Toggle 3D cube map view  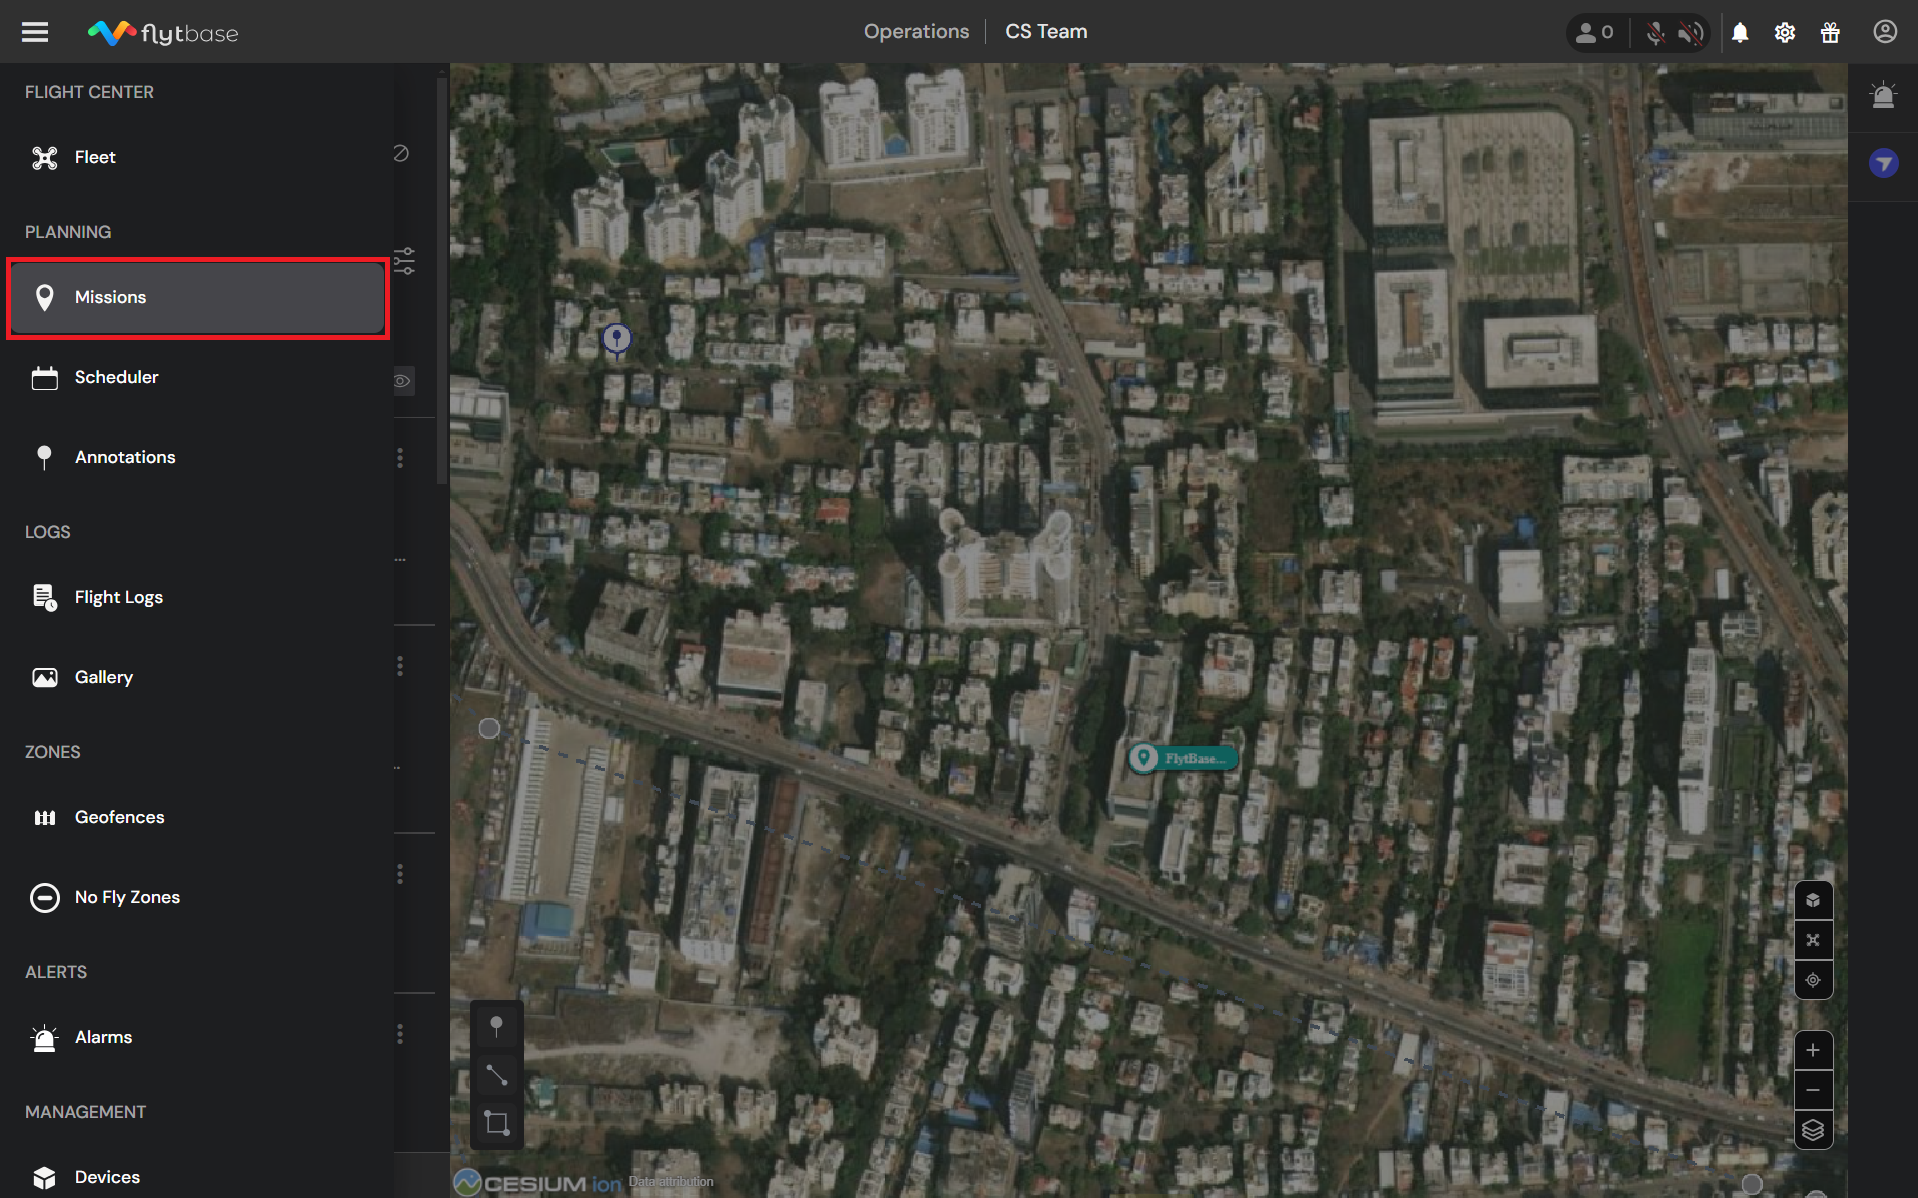[x=1813, y=900]
